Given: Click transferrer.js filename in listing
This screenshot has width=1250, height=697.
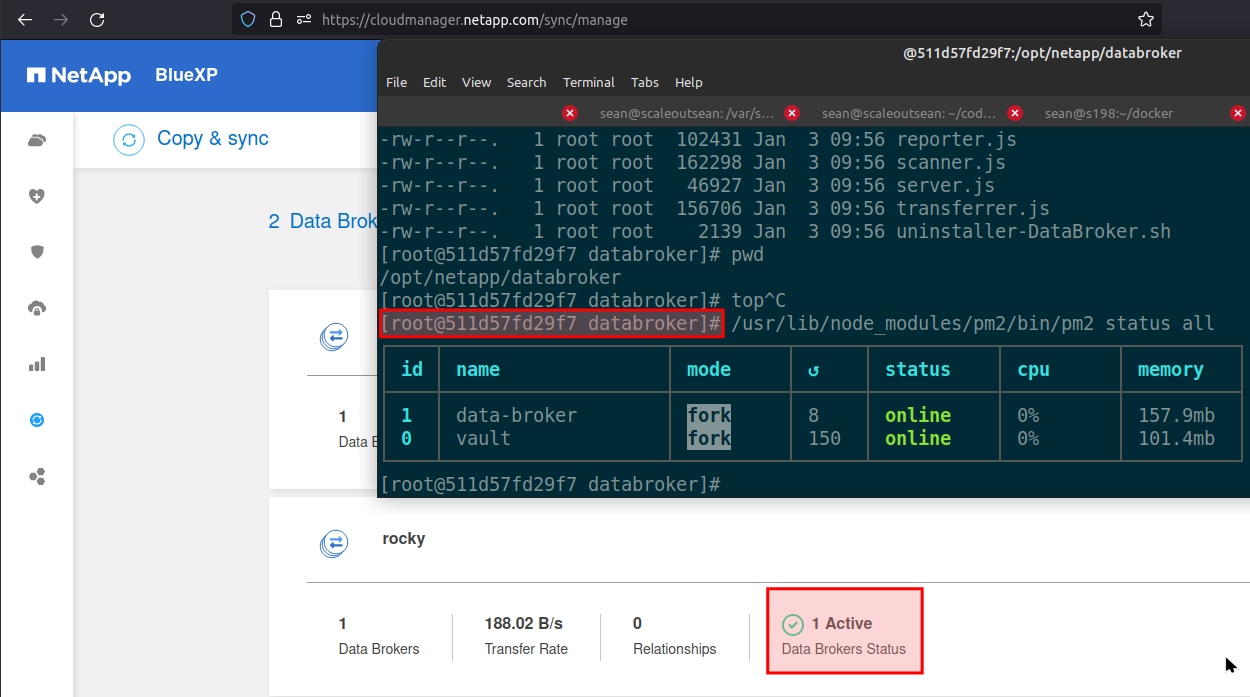Looking at the screenshot, I should tap(973, 208).
